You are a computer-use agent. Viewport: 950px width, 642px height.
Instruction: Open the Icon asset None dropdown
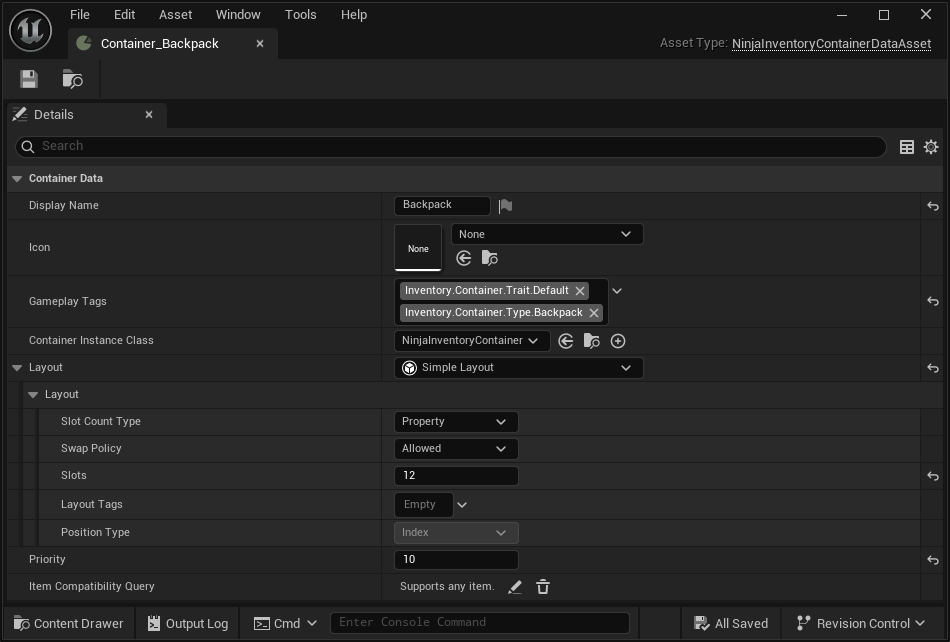pyautogui.click(x=547, y=234)
